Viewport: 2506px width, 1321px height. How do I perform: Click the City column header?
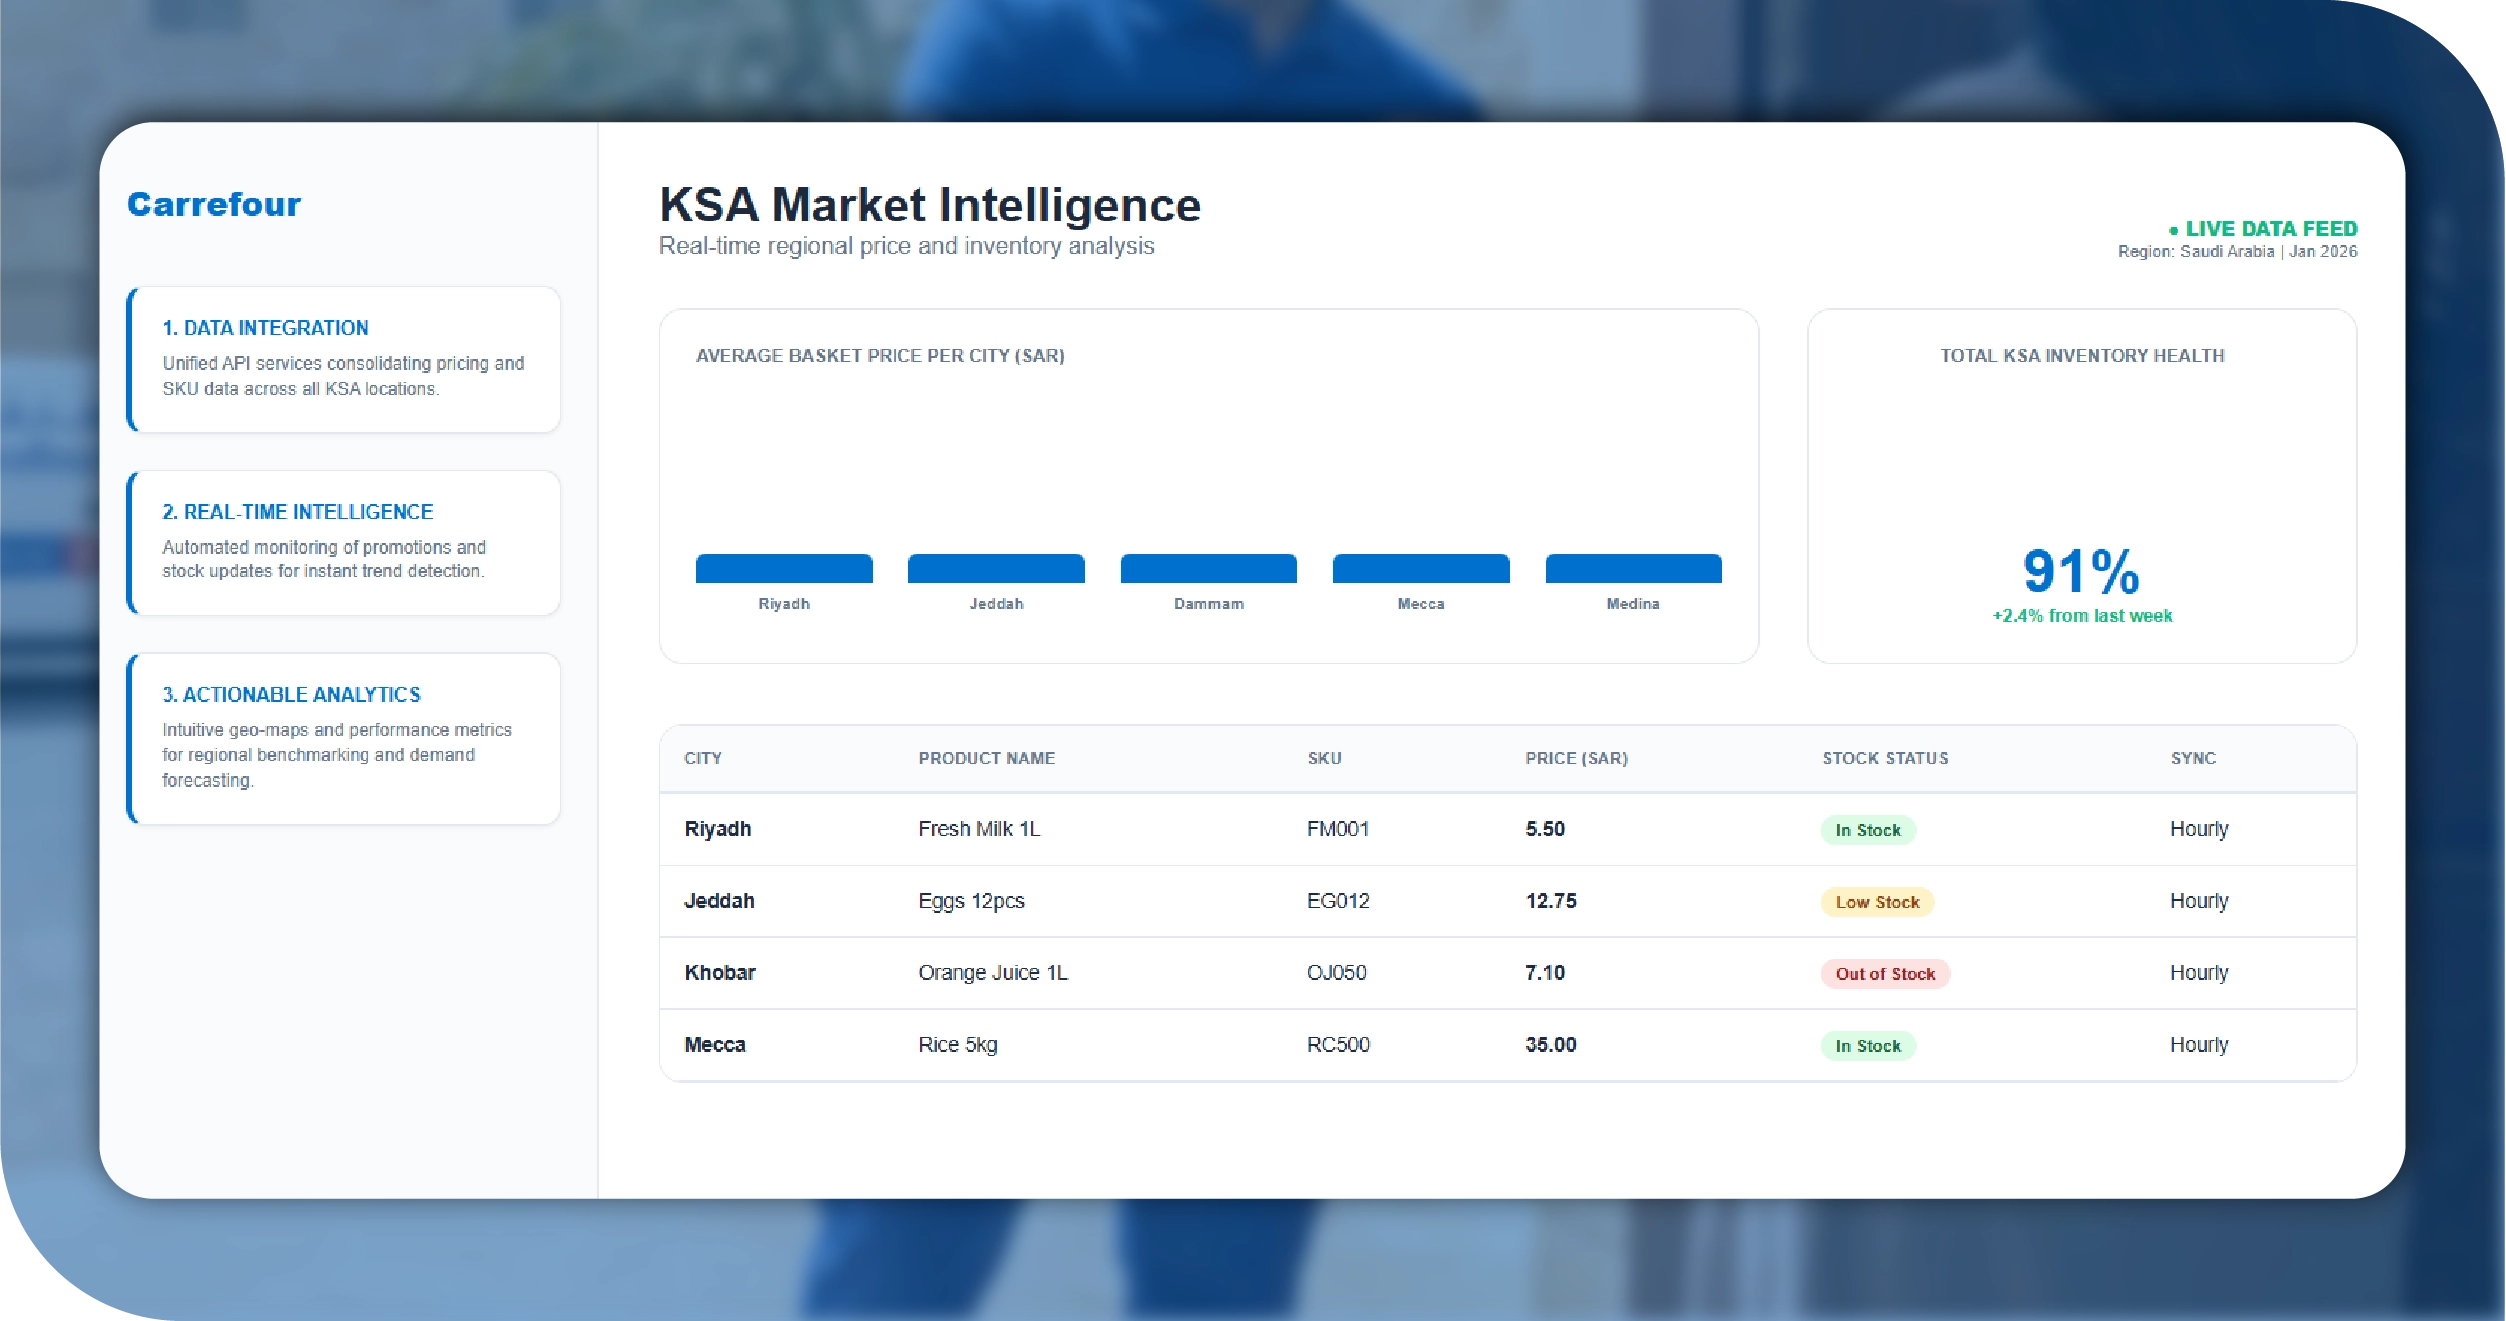click(x=702, y=758)
